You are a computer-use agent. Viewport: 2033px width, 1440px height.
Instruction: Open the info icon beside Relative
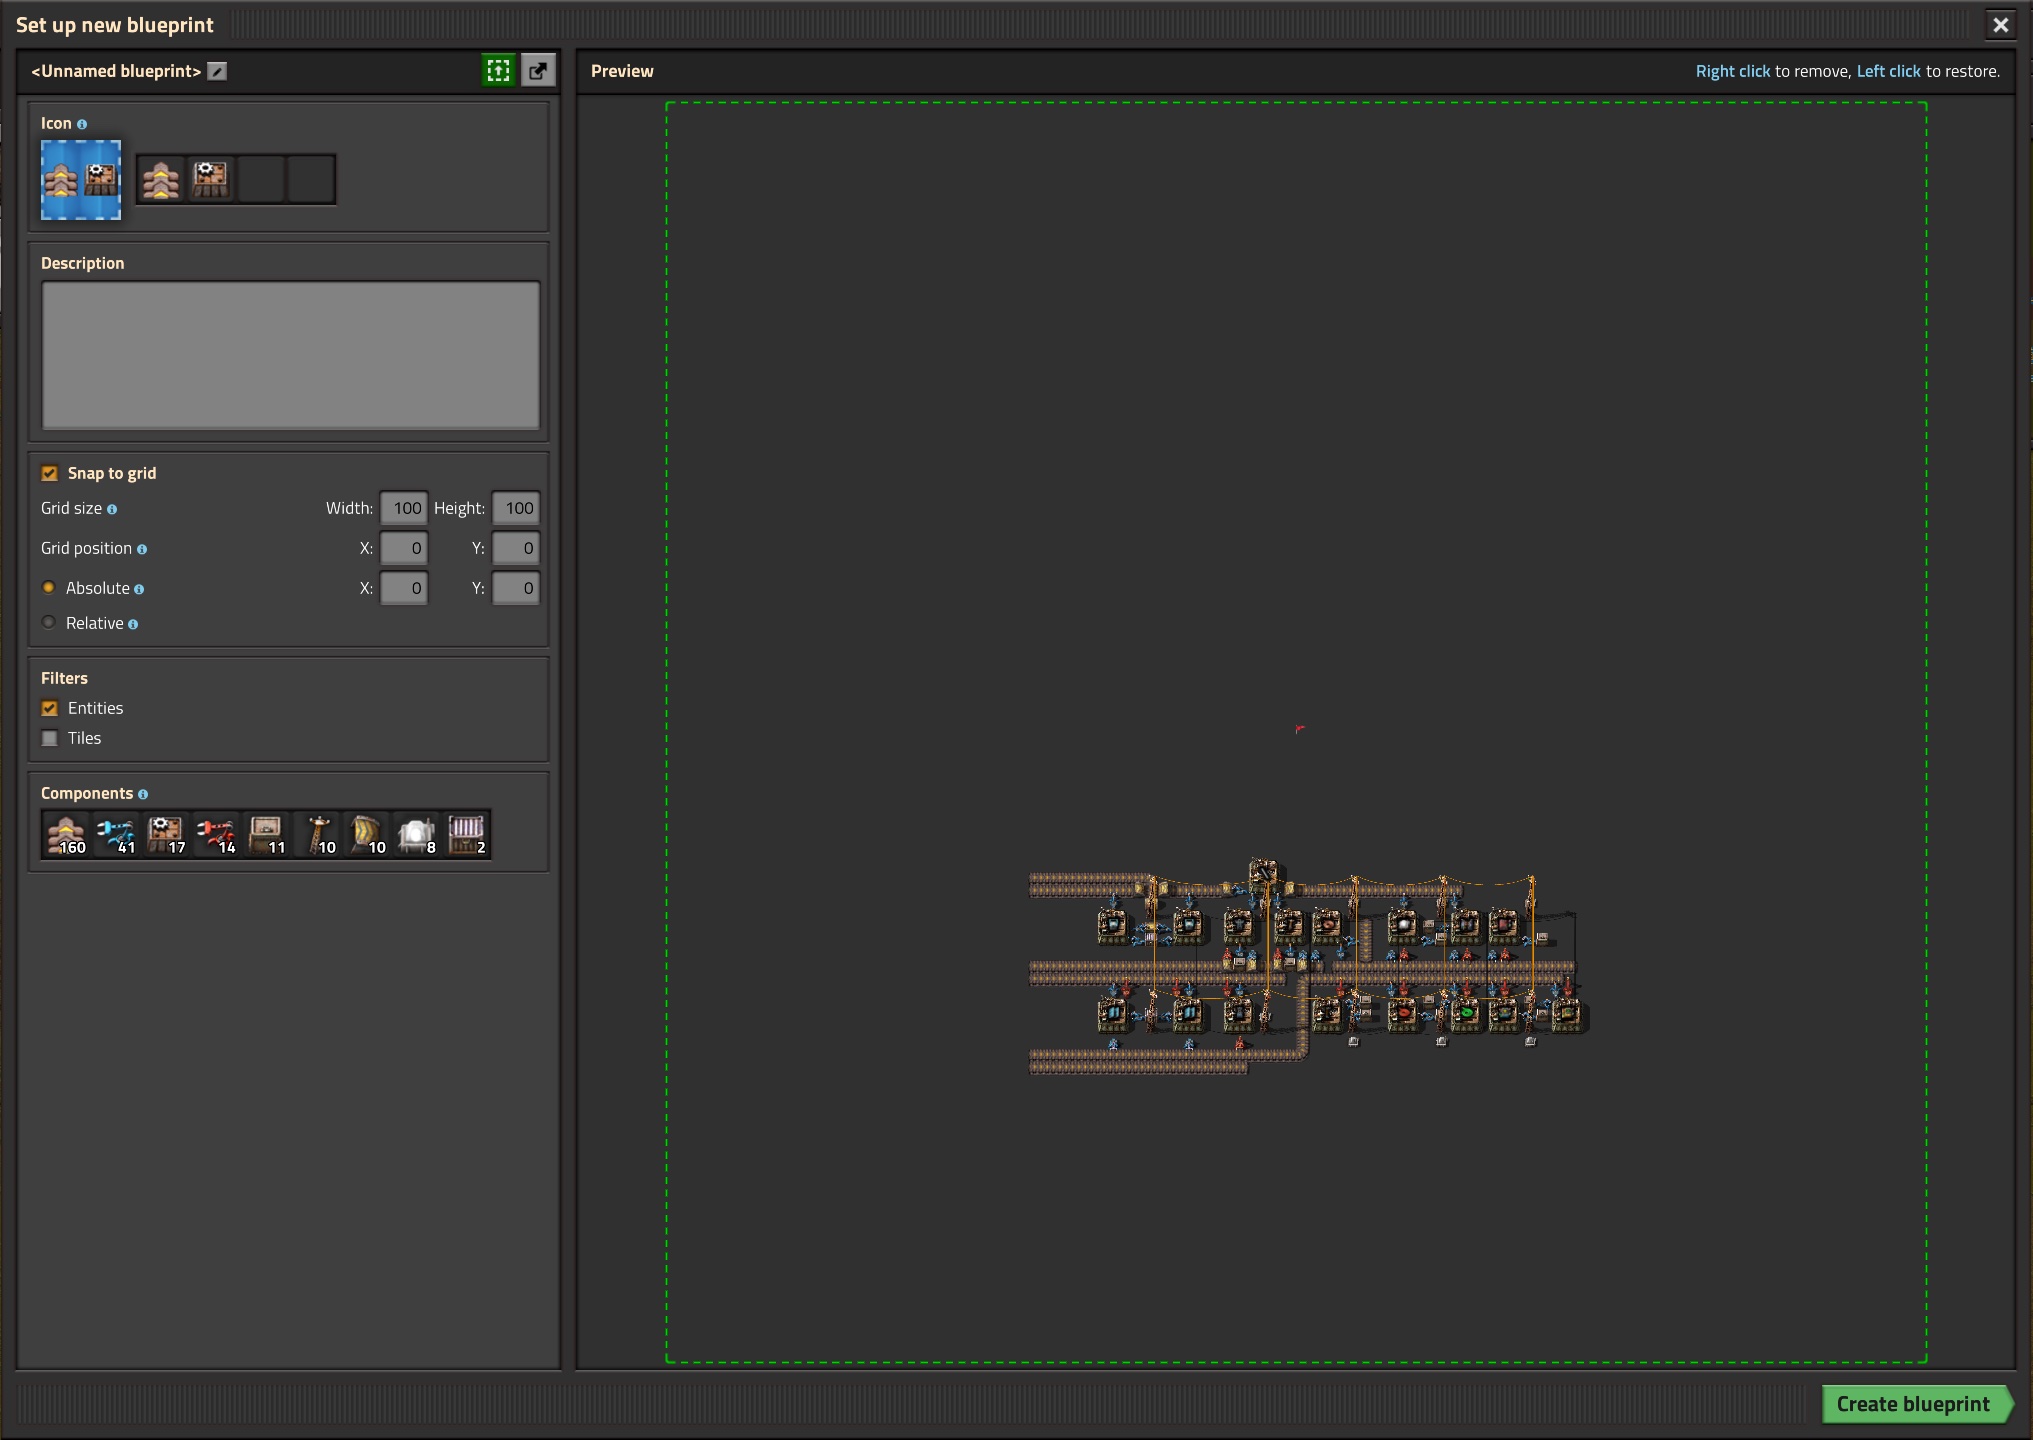(133, 624)
